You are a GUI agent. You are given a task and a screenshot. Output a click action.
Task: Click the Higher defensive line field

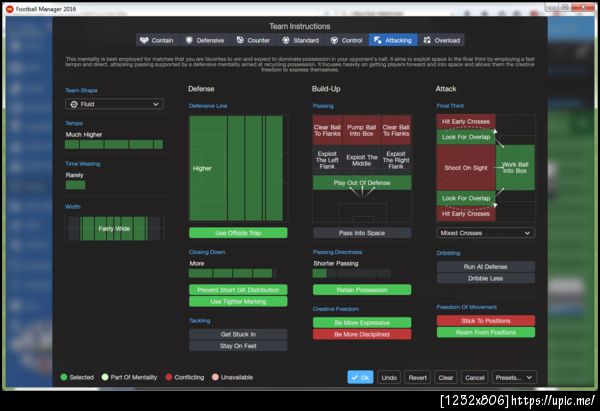coord(236,168)
